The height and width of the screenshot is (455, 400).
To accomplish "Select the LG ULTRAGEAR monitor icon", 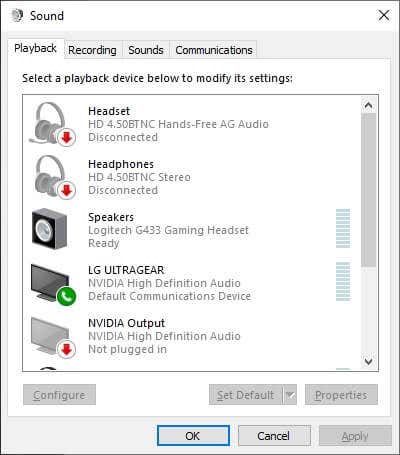I will pos(53,283).
